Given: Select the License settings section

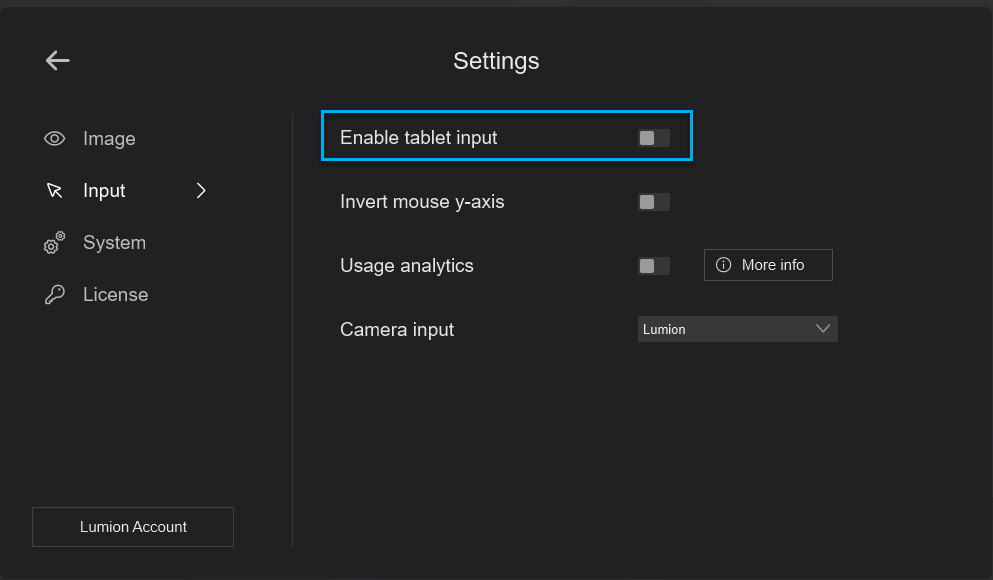Looking at the screenshot, I should coord(116,294).
